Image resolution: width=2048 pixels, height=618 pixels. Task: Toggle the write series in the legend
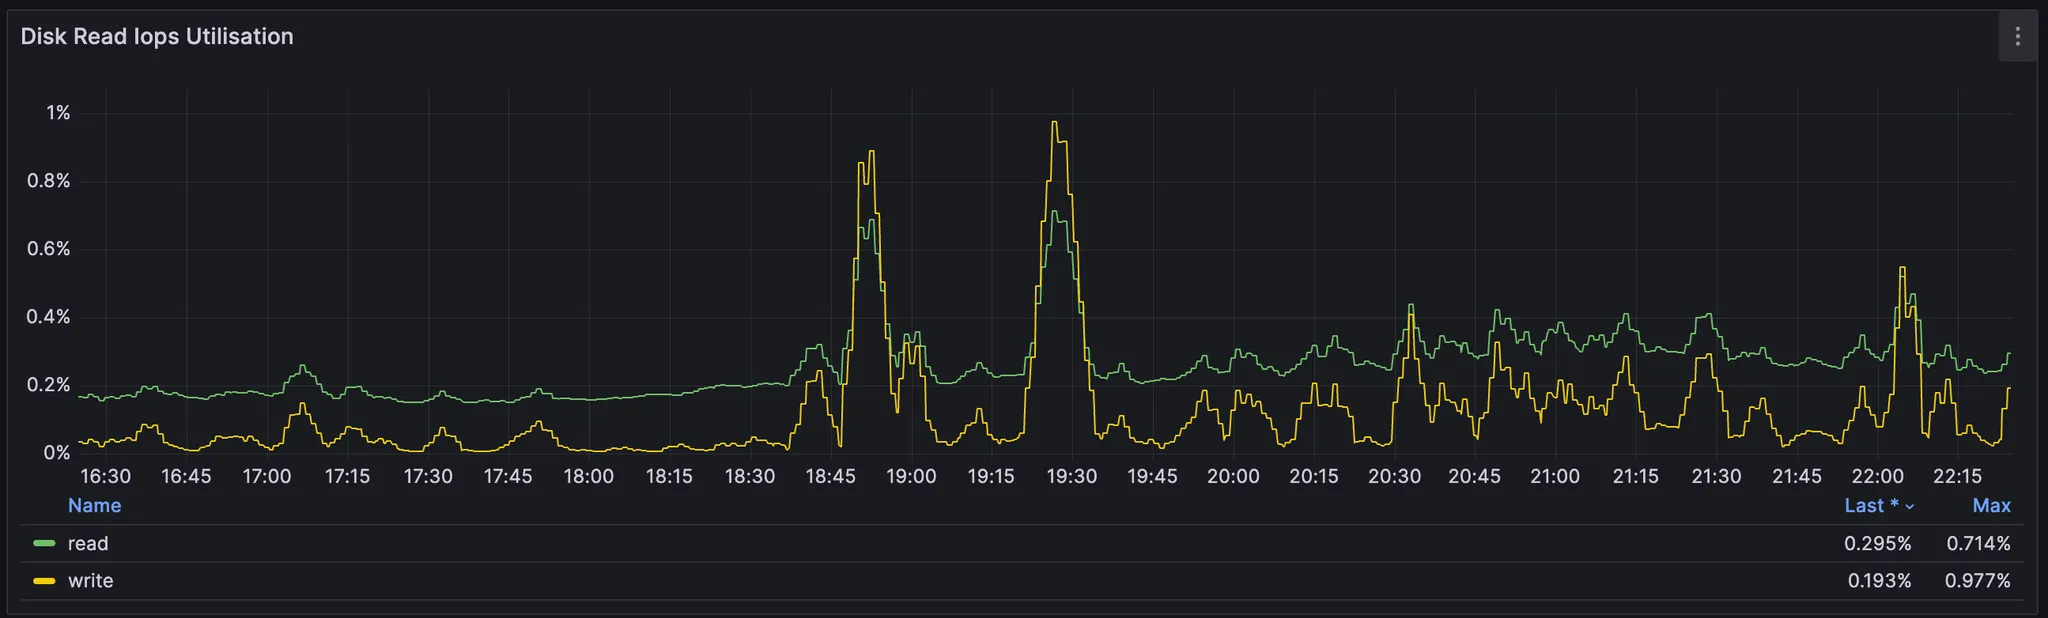click(x=90, y=581)
